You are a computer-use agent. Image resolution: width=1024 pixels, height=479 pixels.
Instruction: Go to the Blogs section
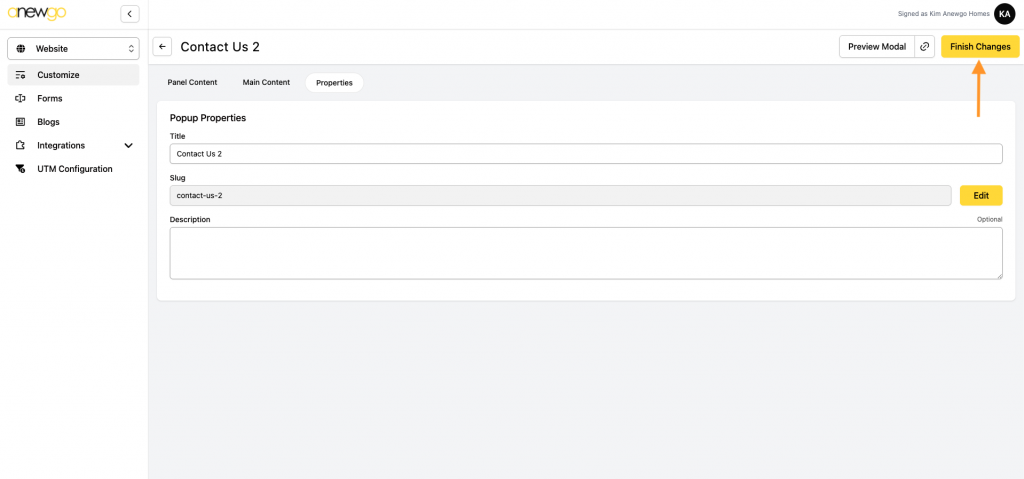coord(48,122)
